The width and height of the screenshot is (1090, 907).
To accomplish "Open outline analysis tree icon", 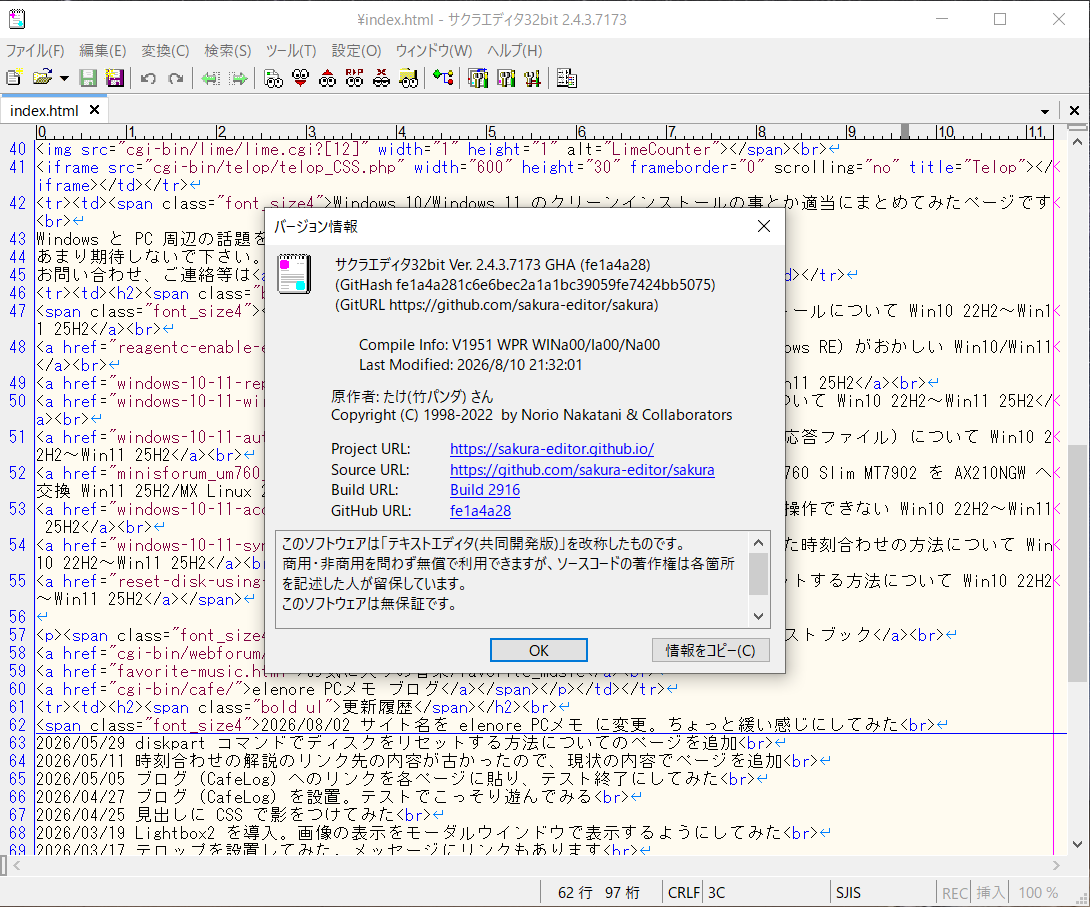I will [x=443, y=78].
